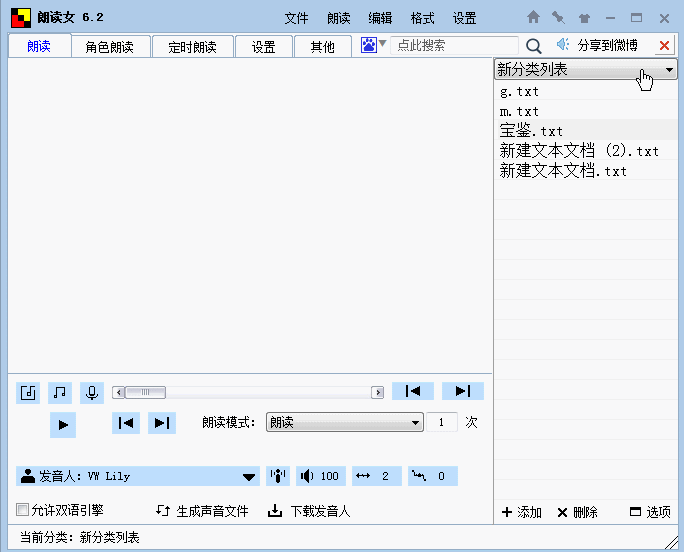The width and height of the screenshot is (684, 552).
Task: Open the 格式 menu
Action: point(422,18)
